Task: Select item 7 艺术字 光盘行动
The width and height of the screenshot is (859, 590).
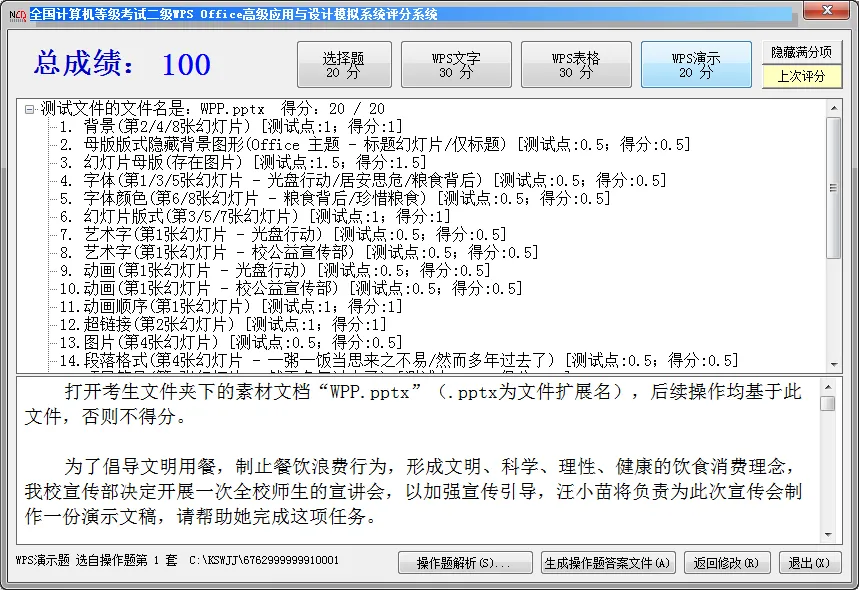Action: (x=283, y=234)
